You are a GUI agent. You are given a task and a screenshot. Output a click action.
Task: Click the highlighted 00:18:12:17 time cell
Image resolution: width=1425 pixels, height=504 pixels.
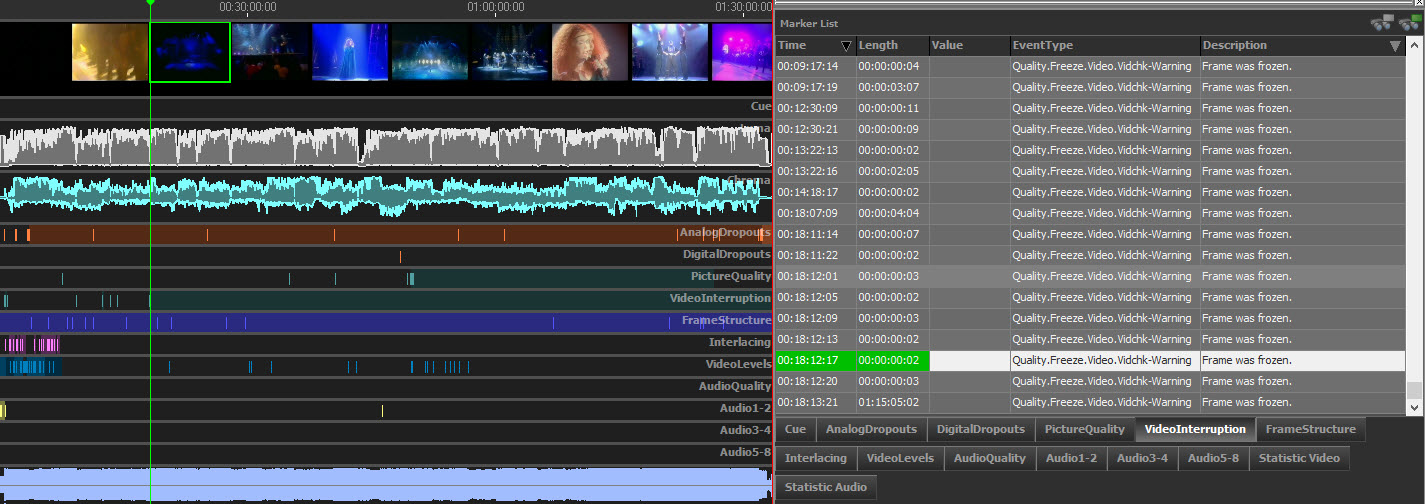[816, 360]
